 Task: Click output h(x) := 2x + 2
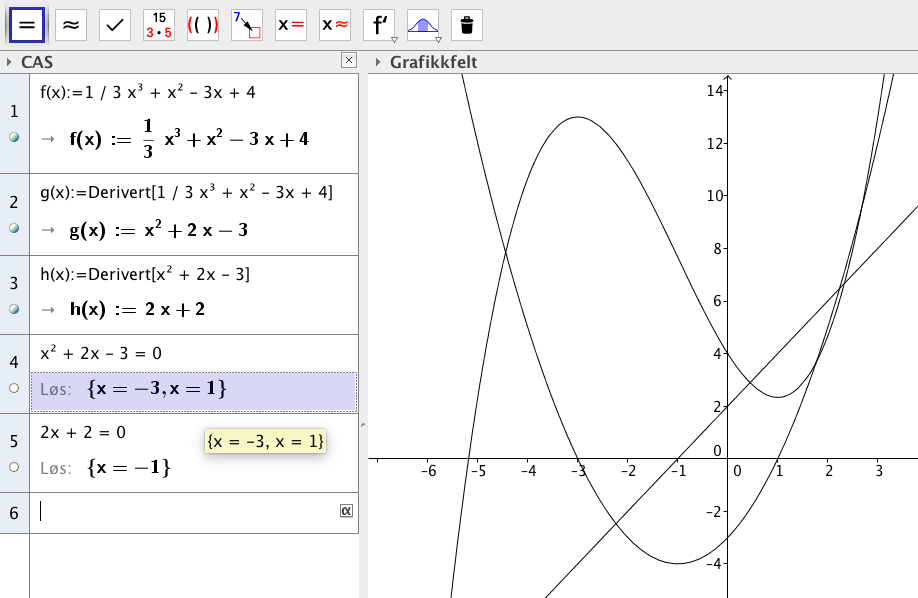137,309
